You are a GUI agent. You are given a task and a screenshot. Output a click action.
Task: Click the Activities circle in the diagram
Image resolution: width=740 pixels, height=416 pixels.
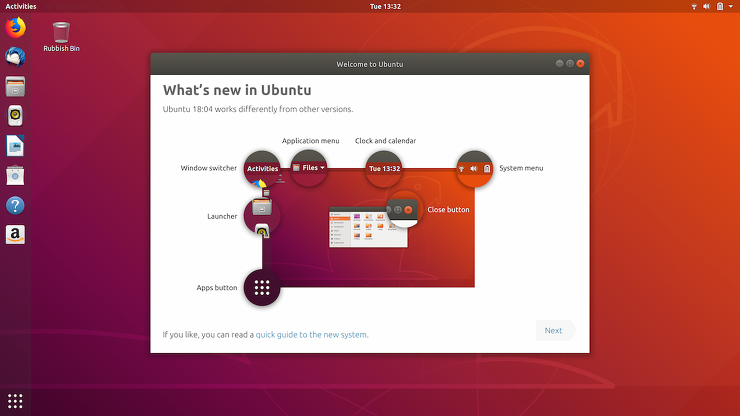tap(262, 169)
